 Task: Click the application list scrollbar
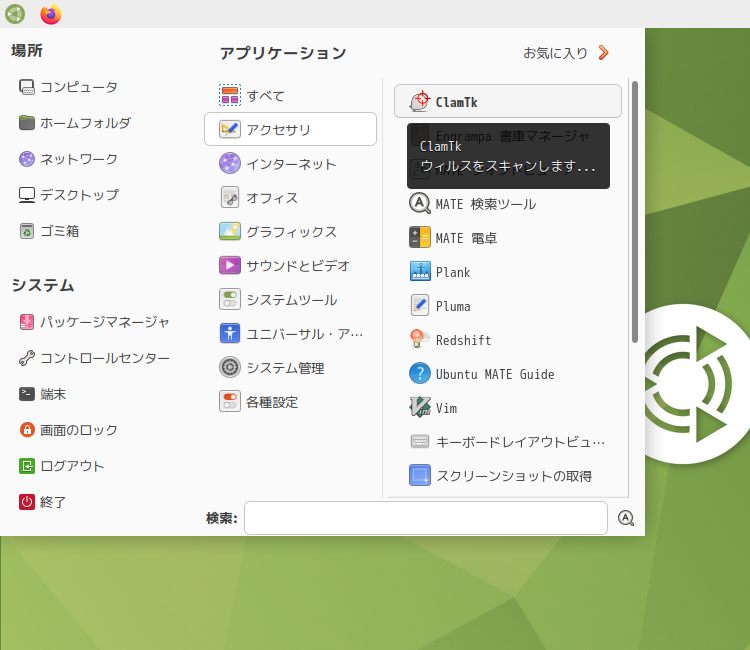click(x=635, y=212)
